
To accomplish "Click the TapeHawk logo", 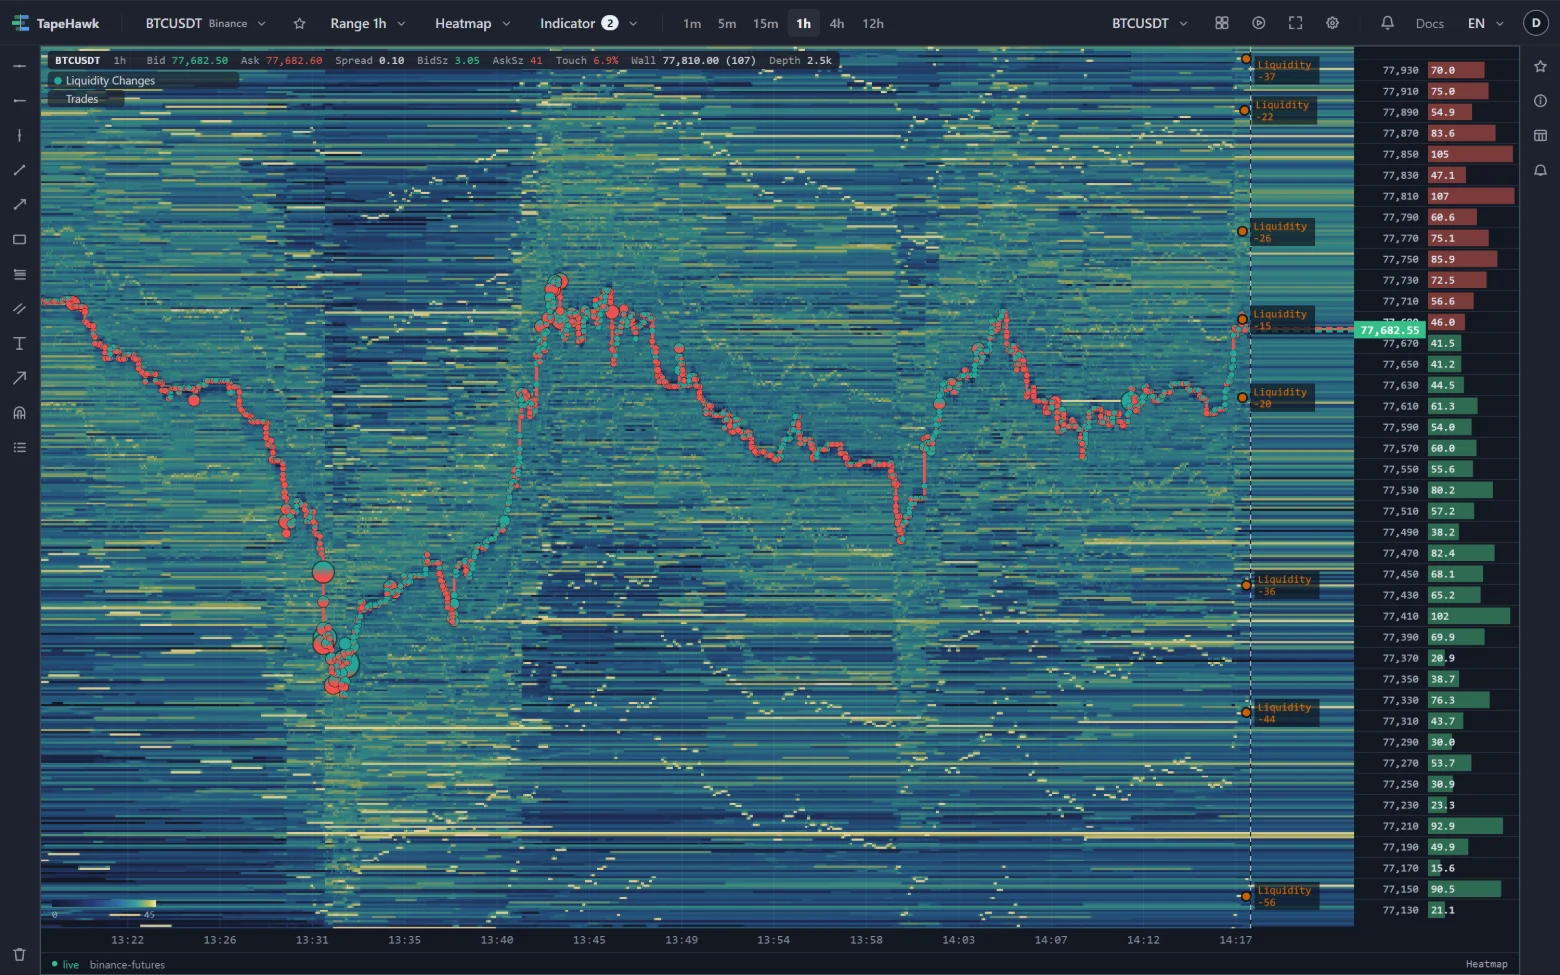I will tap(56, 23).
